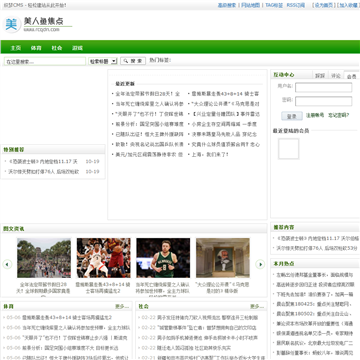
Task: Open the 游戏 navigation menu item
Action: (x=77, y=48)
